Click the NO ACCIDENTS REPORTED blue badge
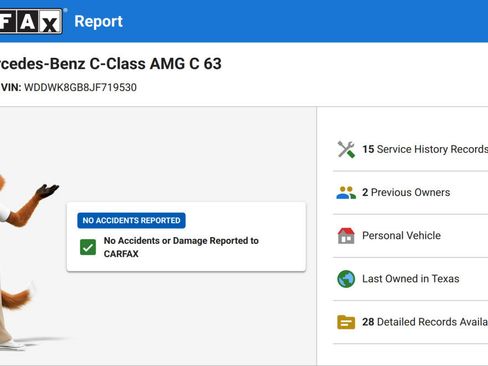This screenshot has width=488, height=366. click(x=131, y=220)
